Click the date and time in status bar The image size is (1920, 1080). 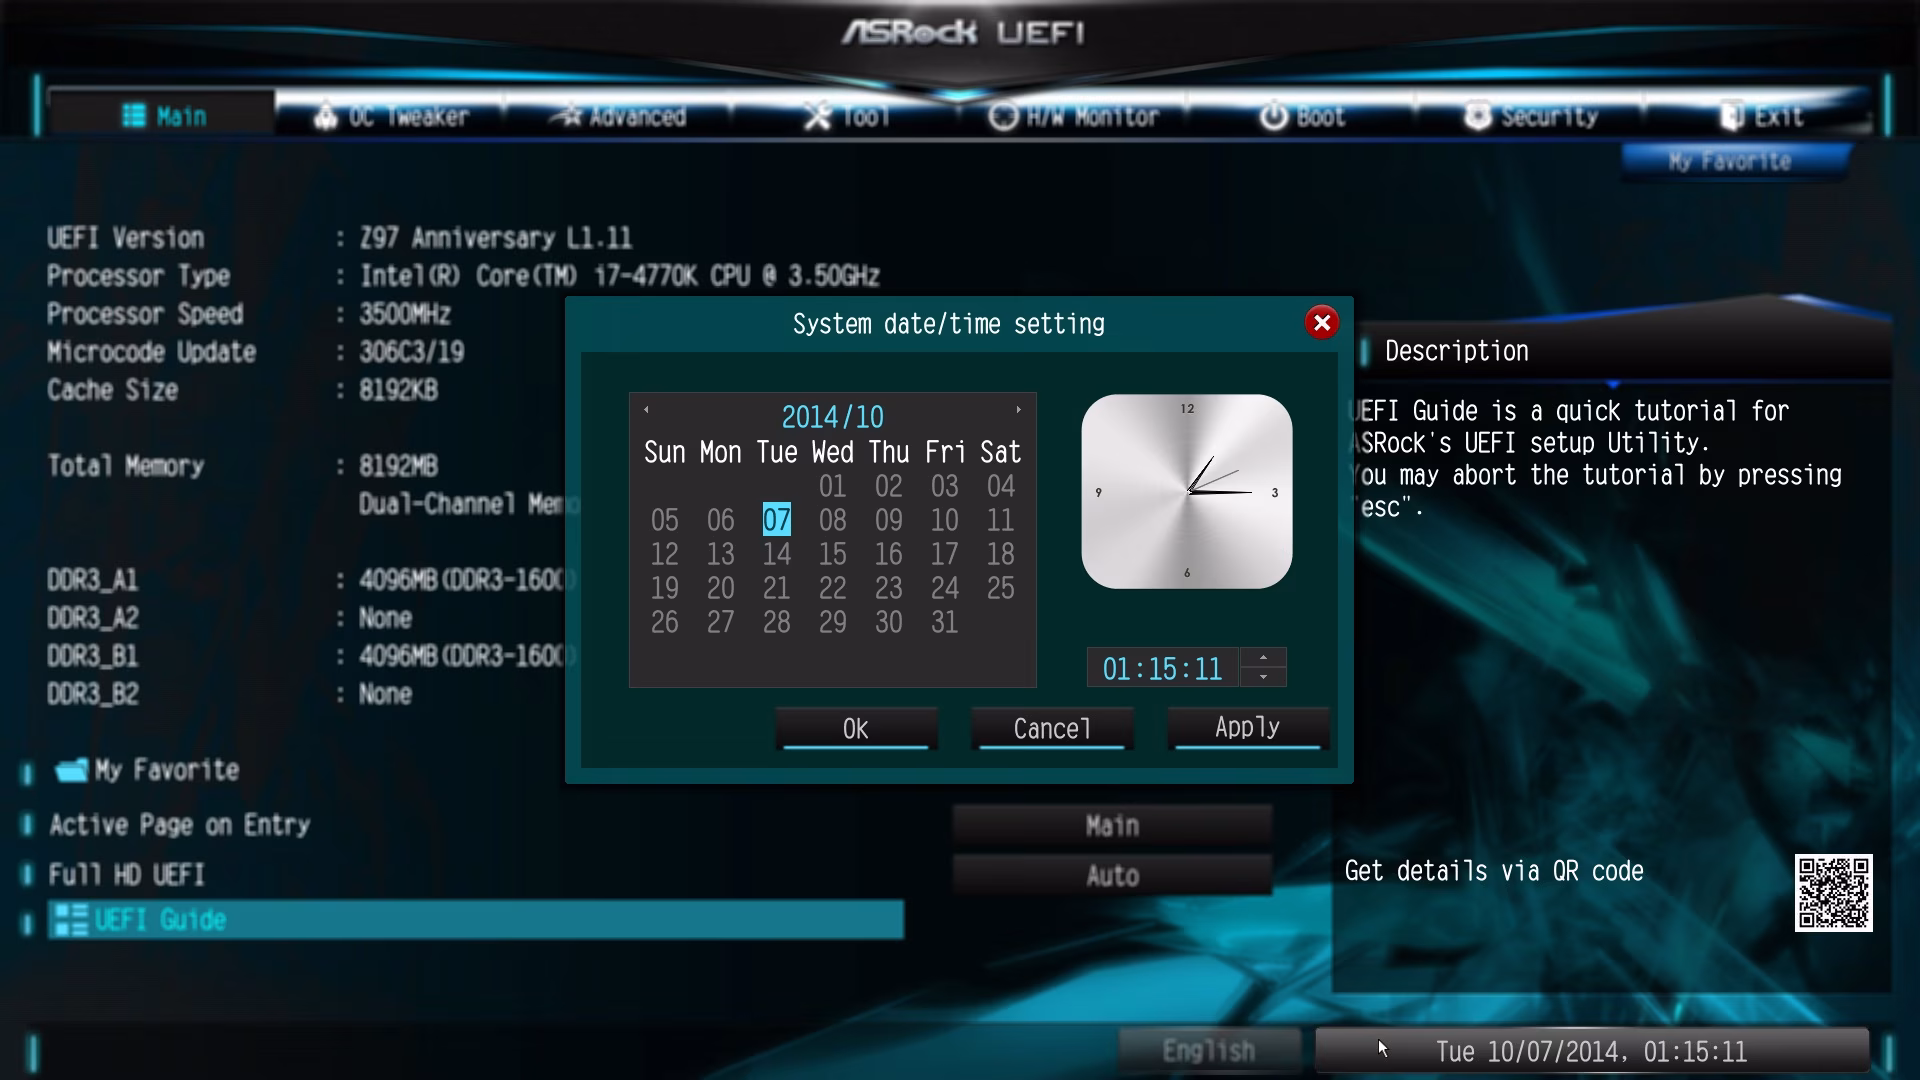[x=1591, y=1051]
